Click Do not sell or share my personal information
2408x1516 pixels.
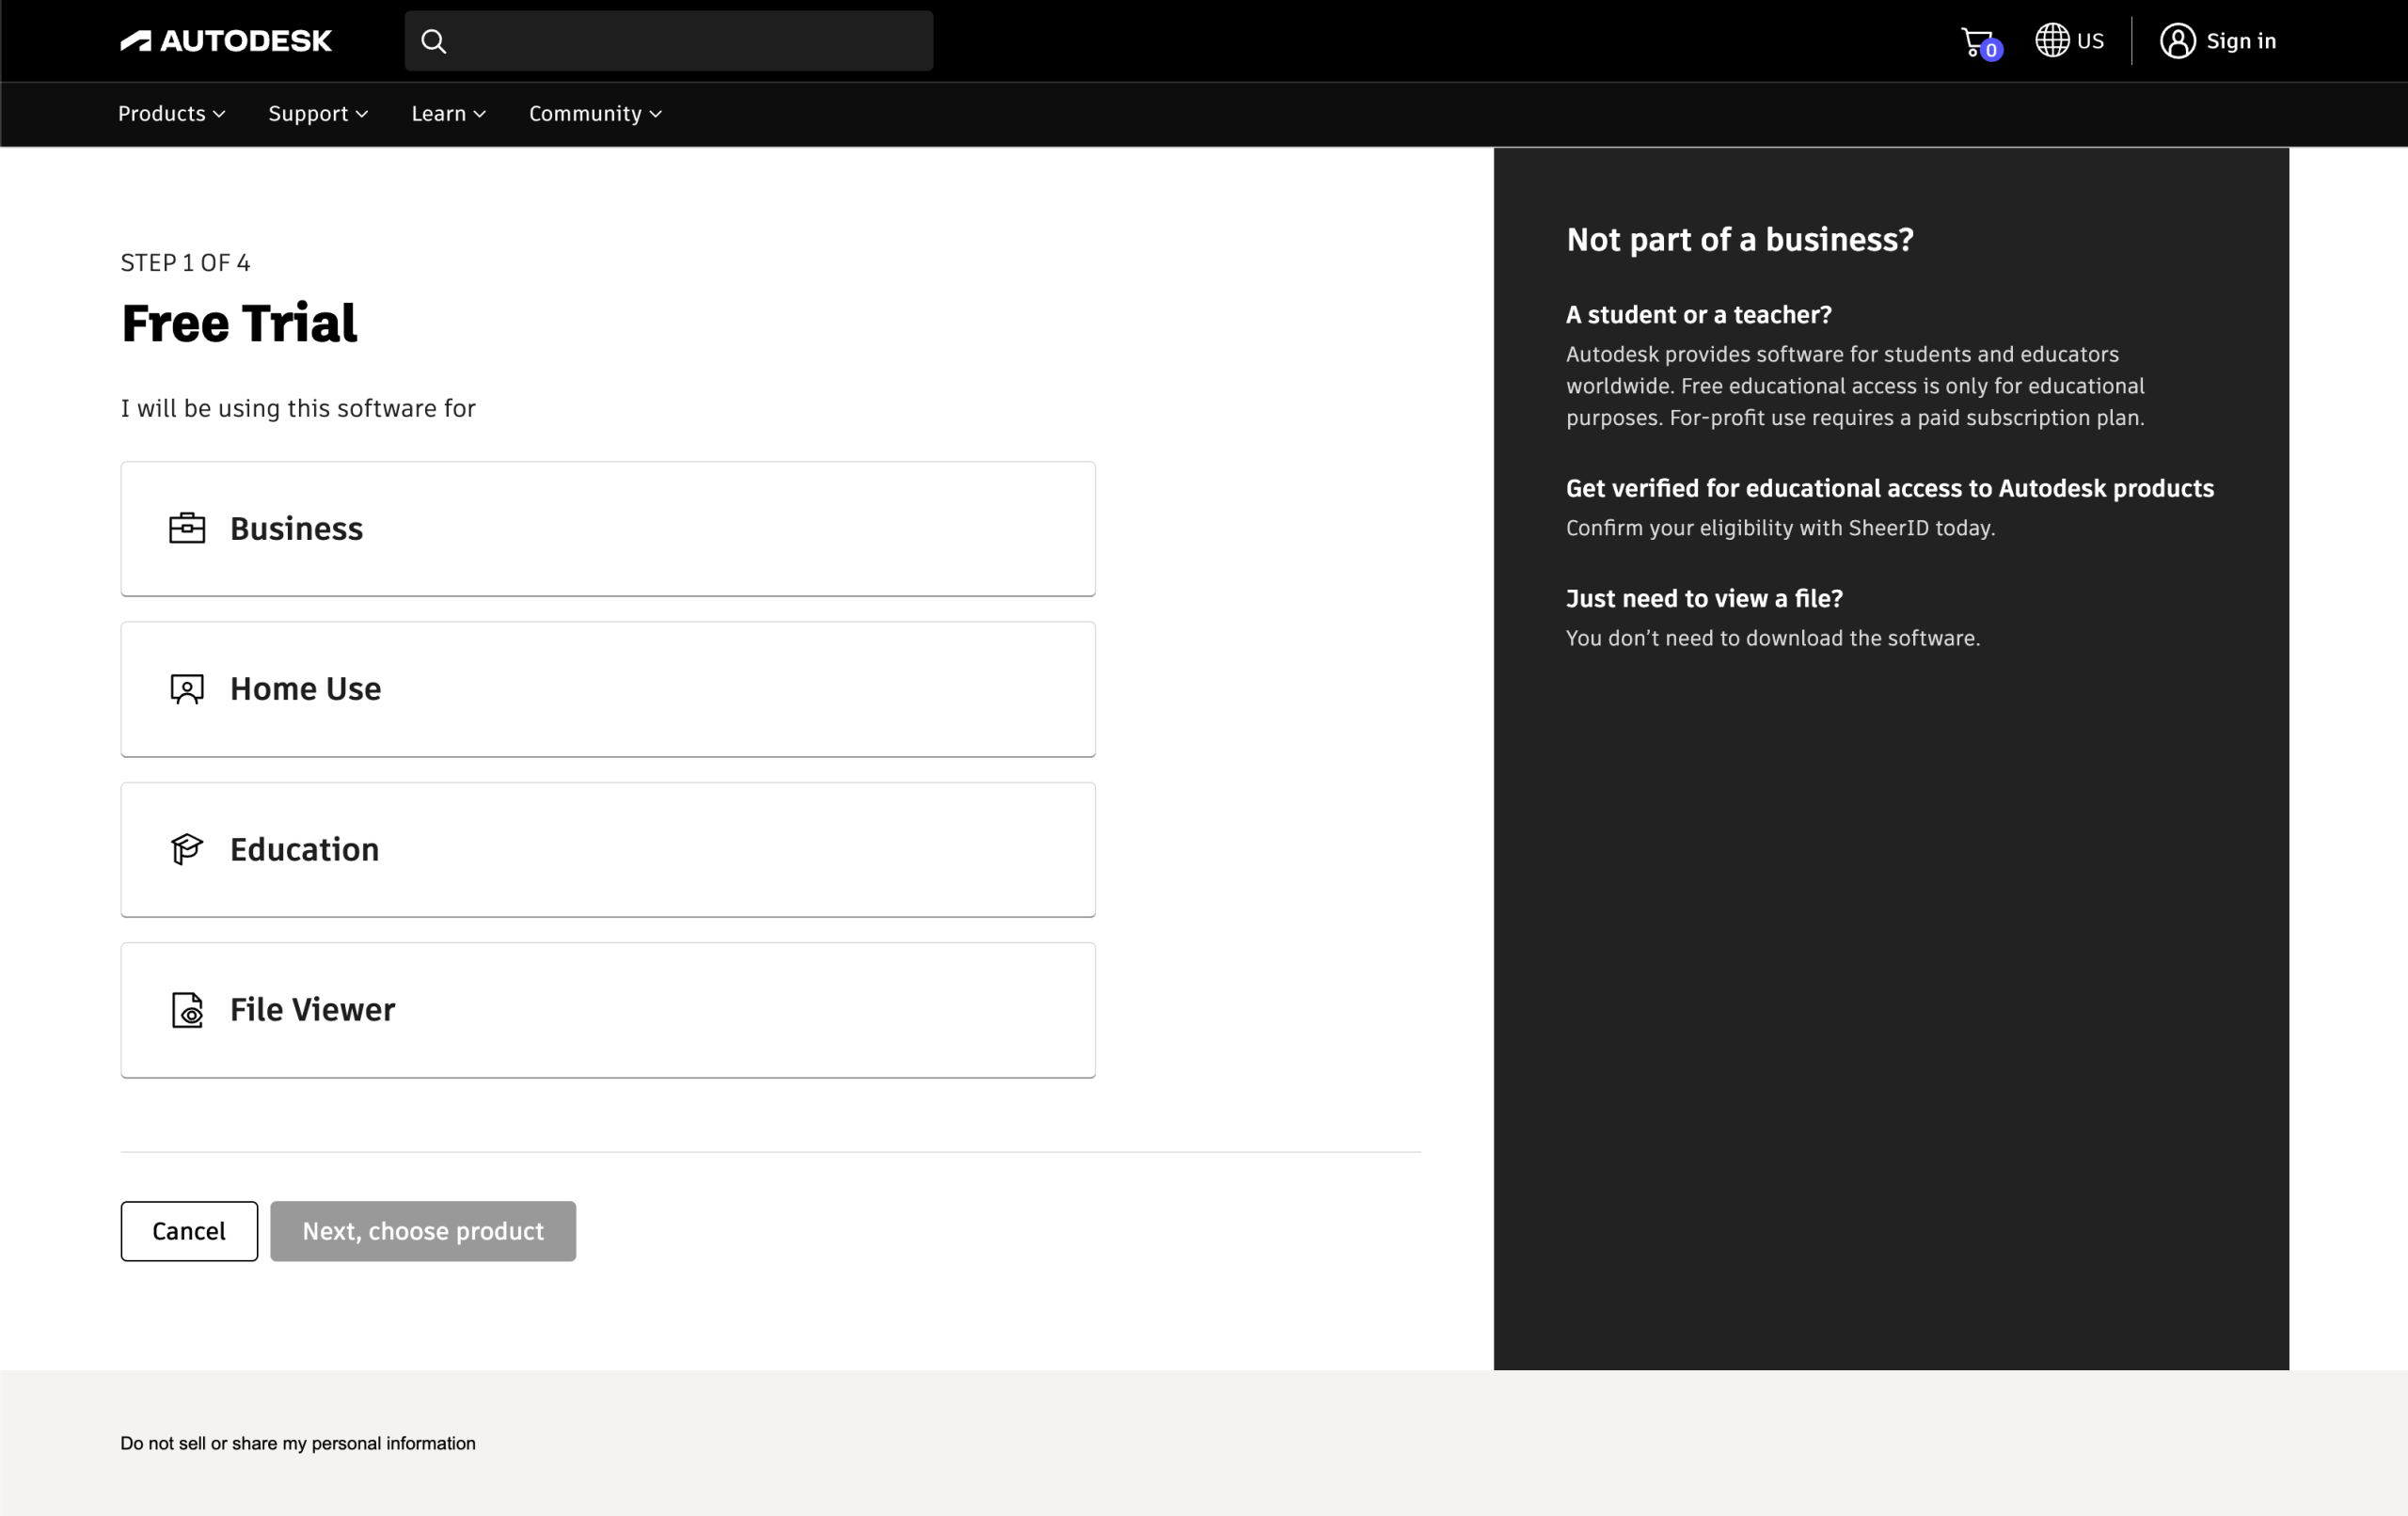click(298, 1443)
